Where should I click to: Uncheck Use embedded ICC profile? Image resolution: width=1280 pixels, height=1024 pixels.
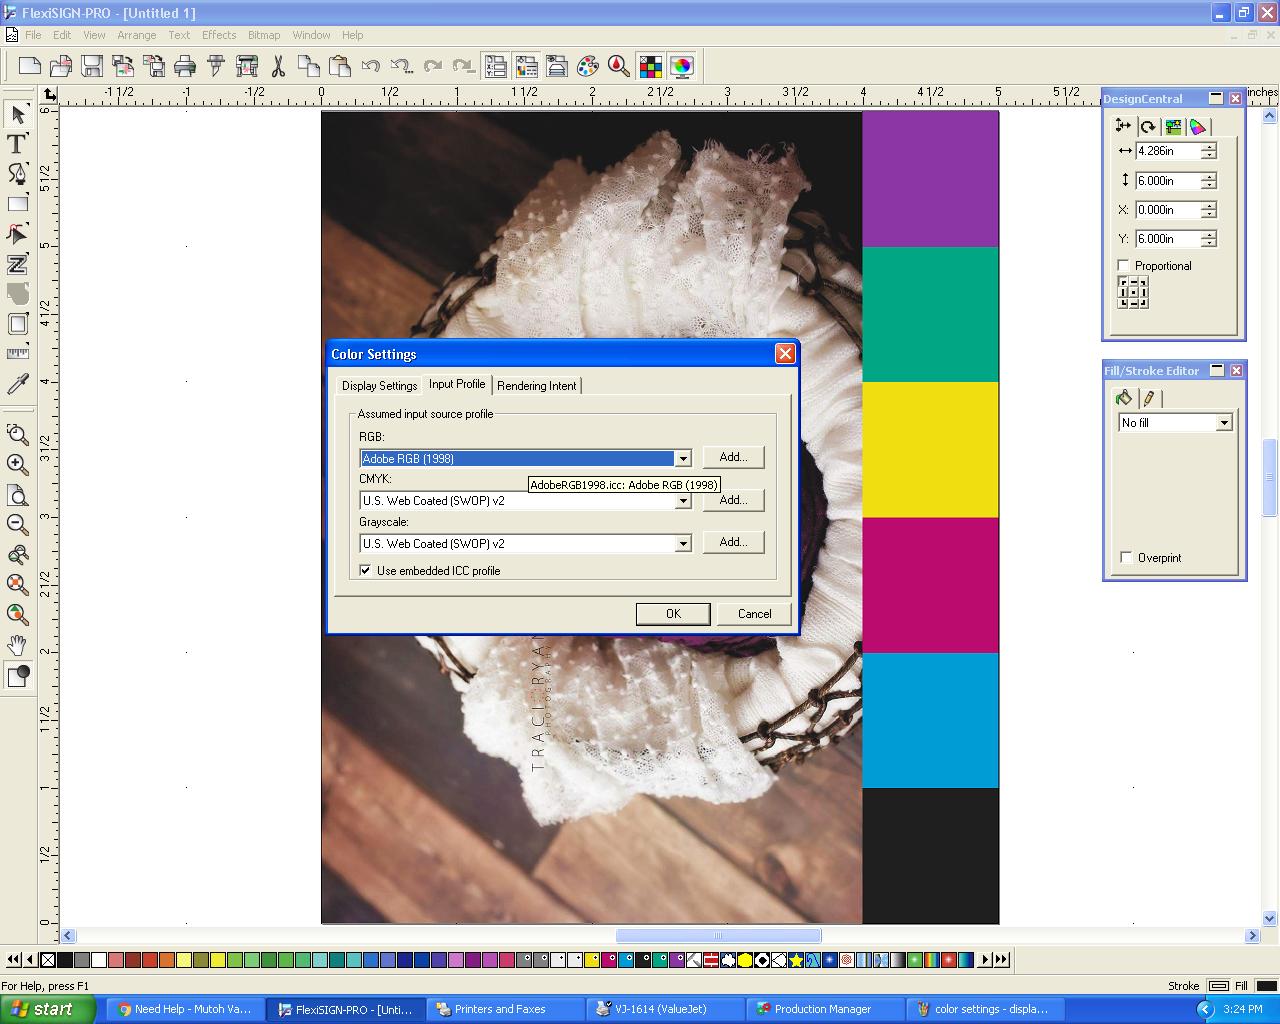pos(365,570)
